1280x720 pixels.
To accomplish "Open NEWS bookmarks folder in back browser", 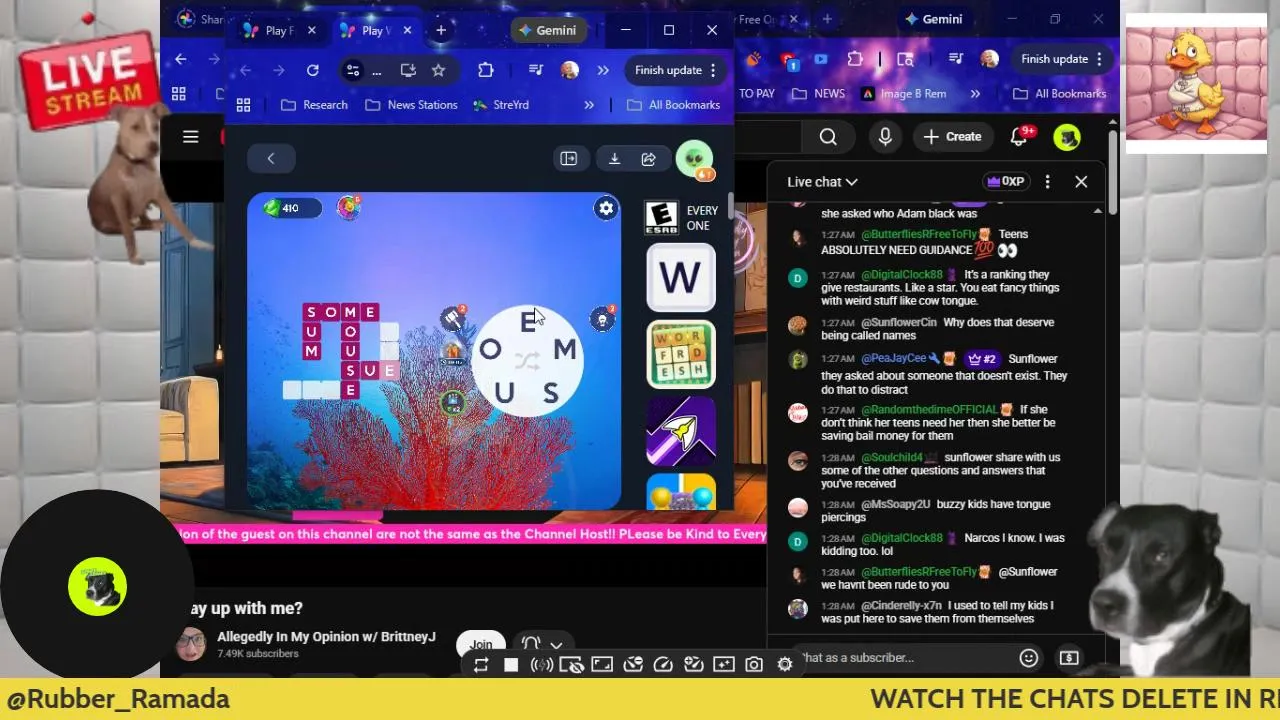I will click(819, 94).
